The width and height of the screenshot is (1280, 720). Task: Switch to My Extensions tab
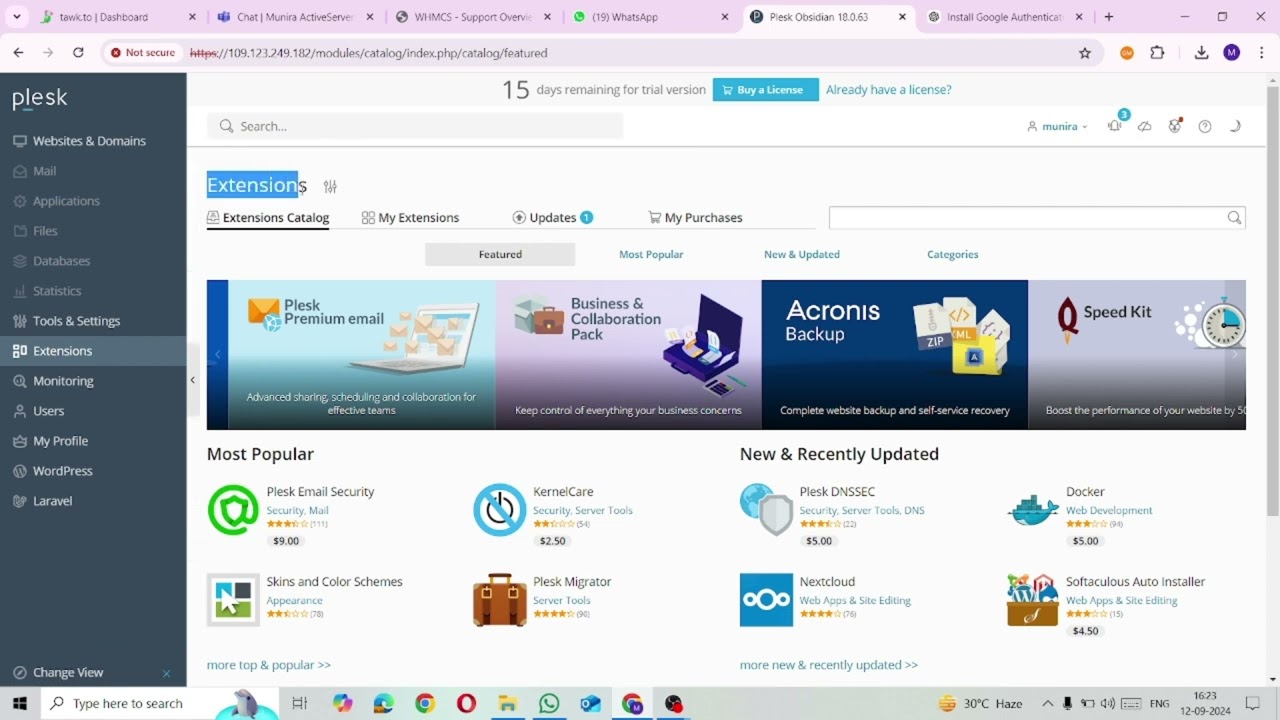[410, 218]
